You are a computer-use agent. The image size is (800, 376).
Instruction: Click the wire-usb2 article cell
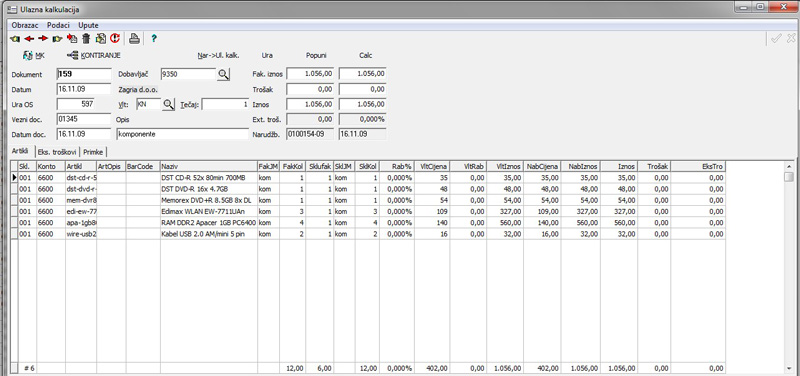coord(81,234)
